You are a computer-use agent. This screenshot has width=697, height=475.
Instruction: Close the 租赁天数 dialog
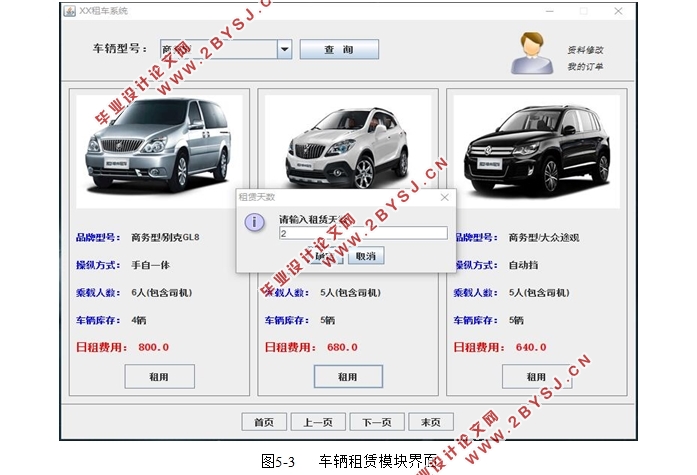click(x=444, y=198)
